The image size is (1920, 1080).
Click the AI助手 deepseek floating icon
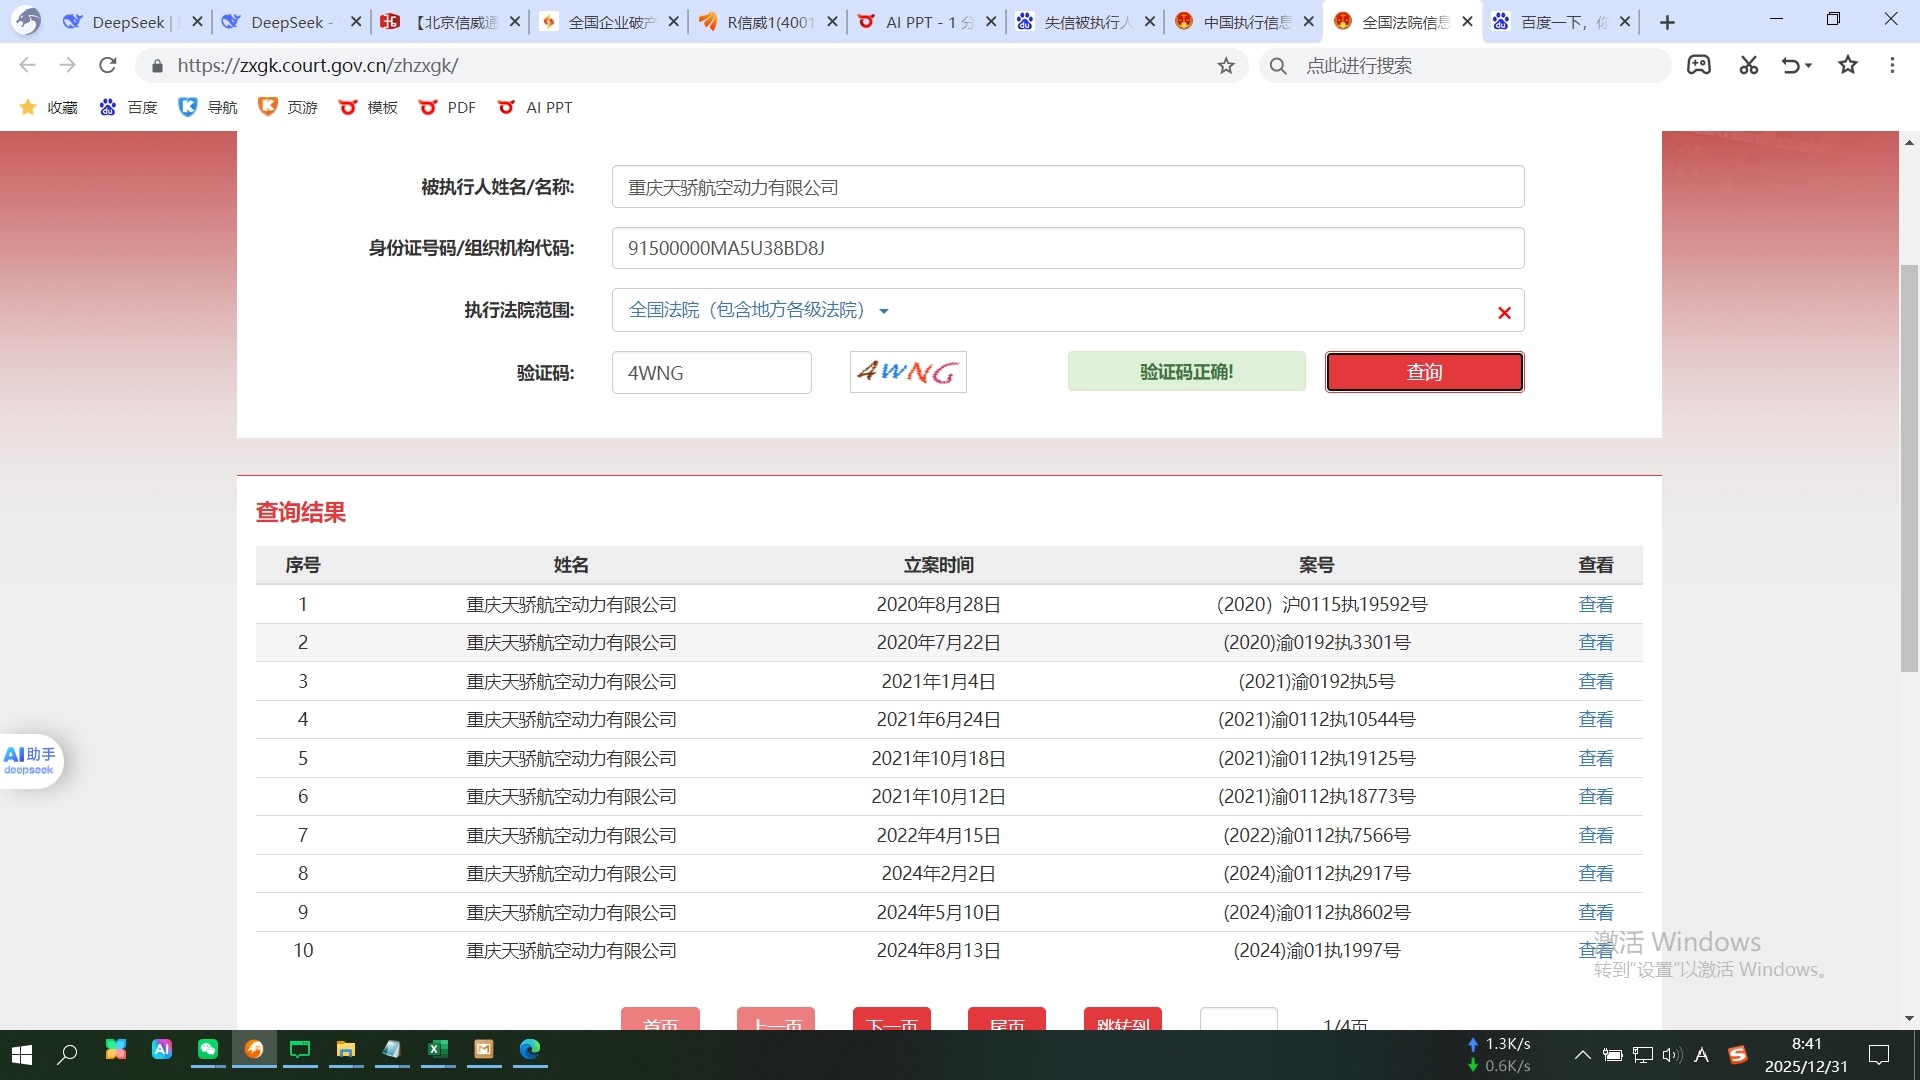tap(30, 761)
